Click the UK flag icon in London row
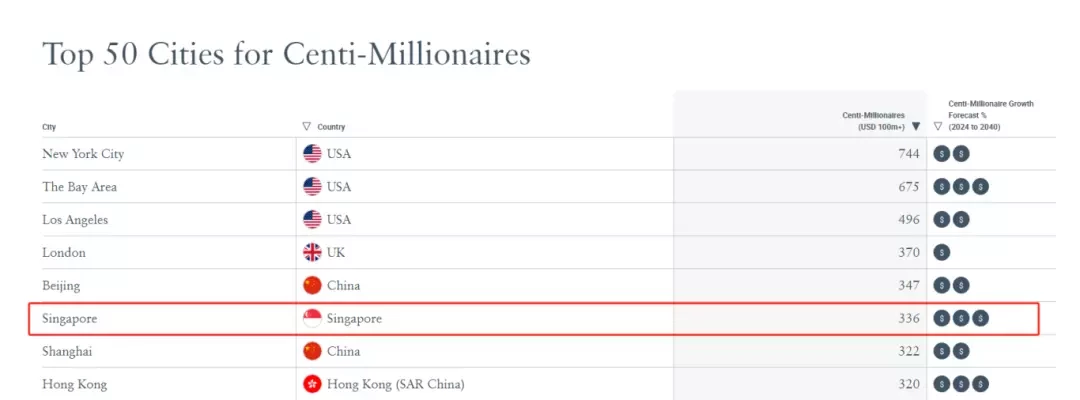 [312, 253]
